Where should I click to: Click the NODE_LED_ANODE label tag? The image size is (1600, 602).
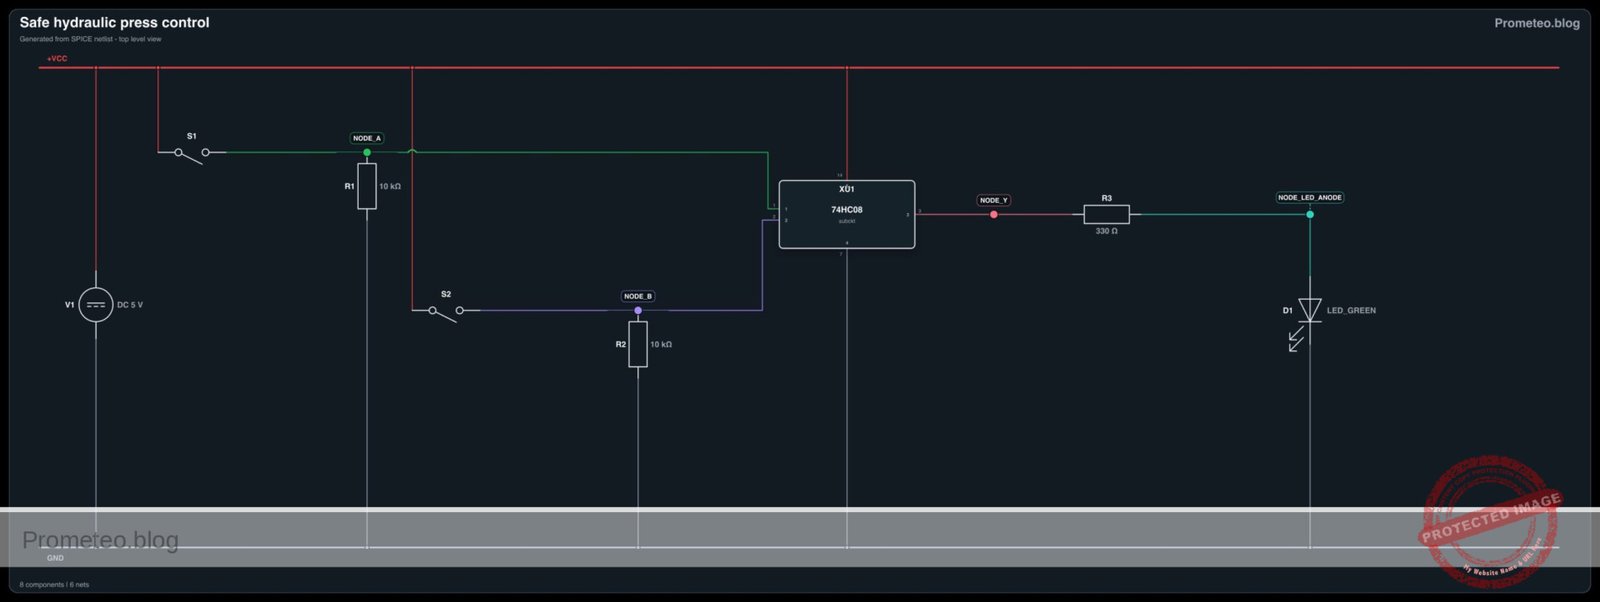(x=1310, y=197)
